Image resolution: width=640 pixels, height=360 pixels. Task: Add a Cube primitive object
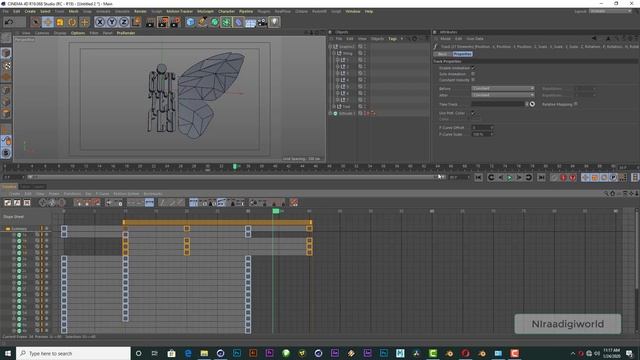(190, 22)
